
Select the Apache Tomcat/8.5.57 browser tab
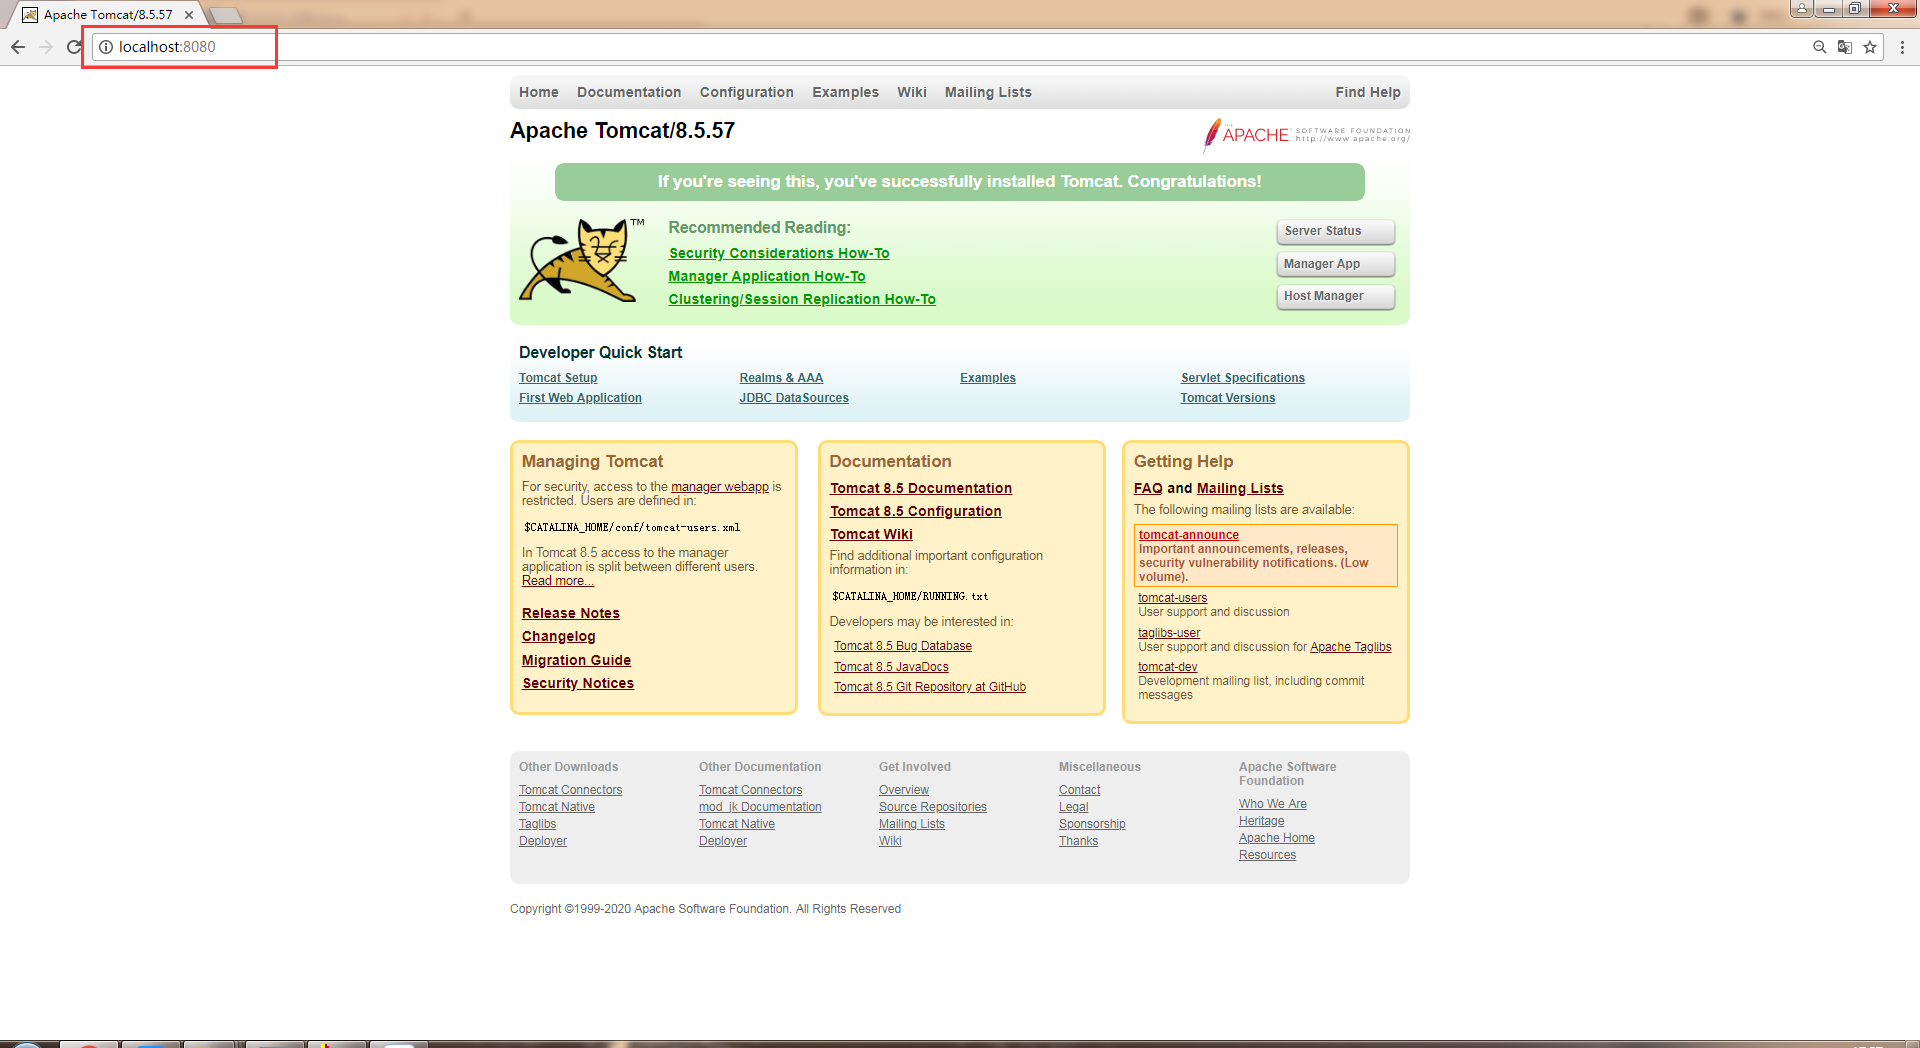coord(108,15)
